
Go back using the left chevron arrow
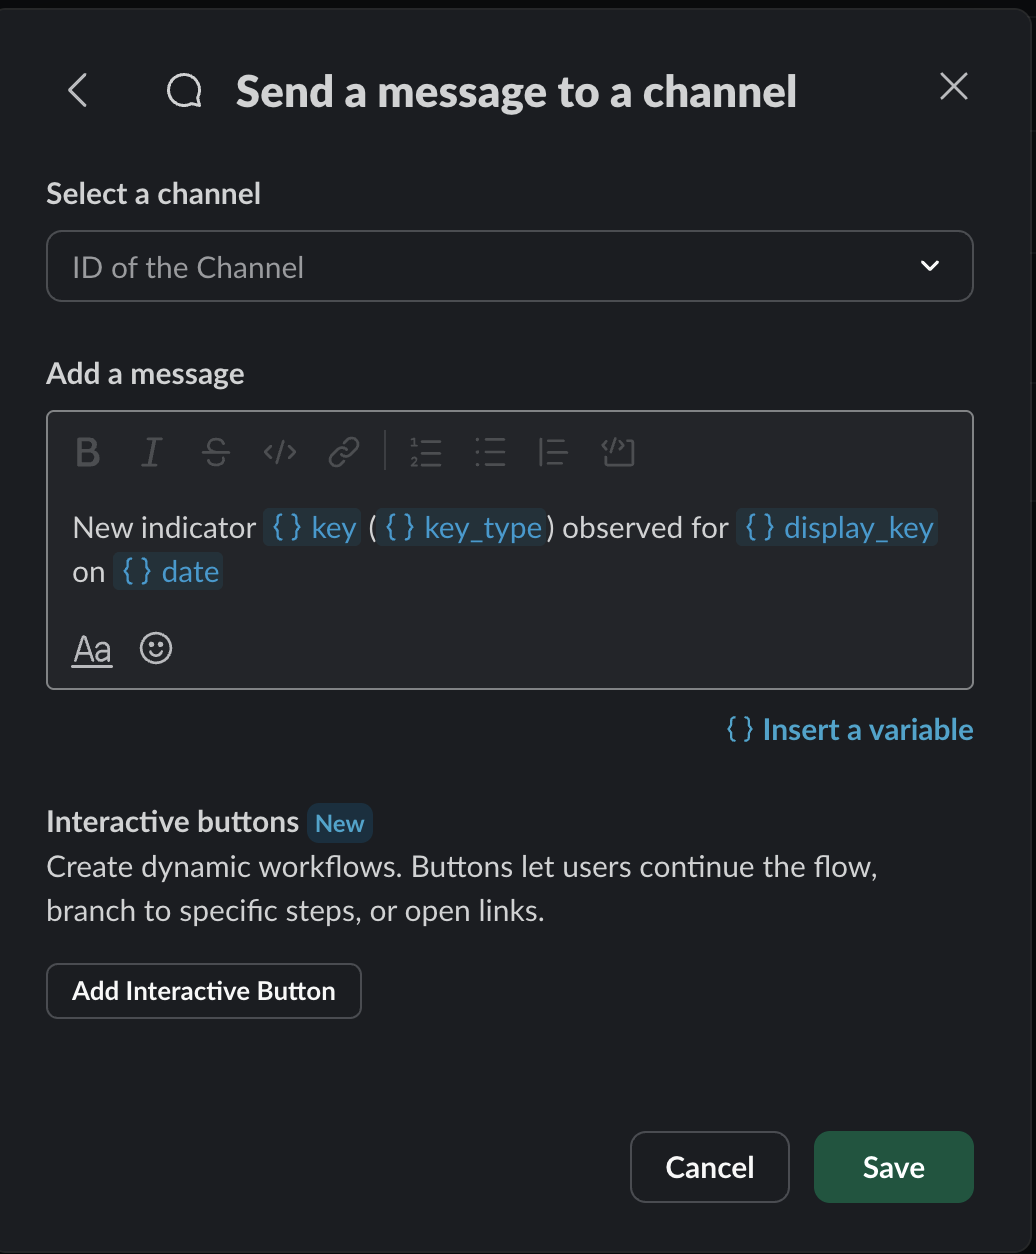(77, 90)
